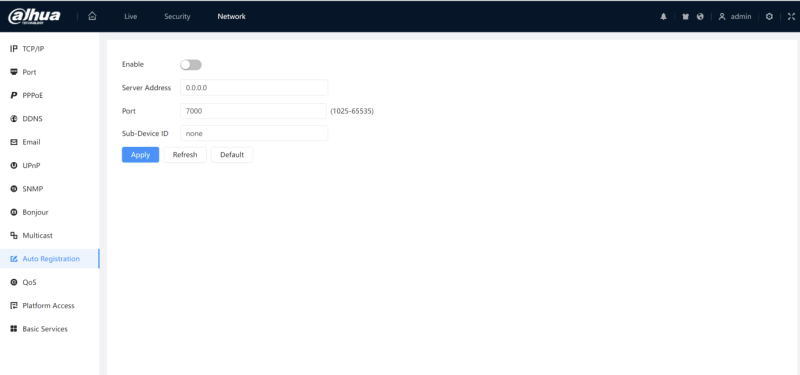The image size is (800, 375).
Task: Open QoS settings
Action: [x=49, y=282]
